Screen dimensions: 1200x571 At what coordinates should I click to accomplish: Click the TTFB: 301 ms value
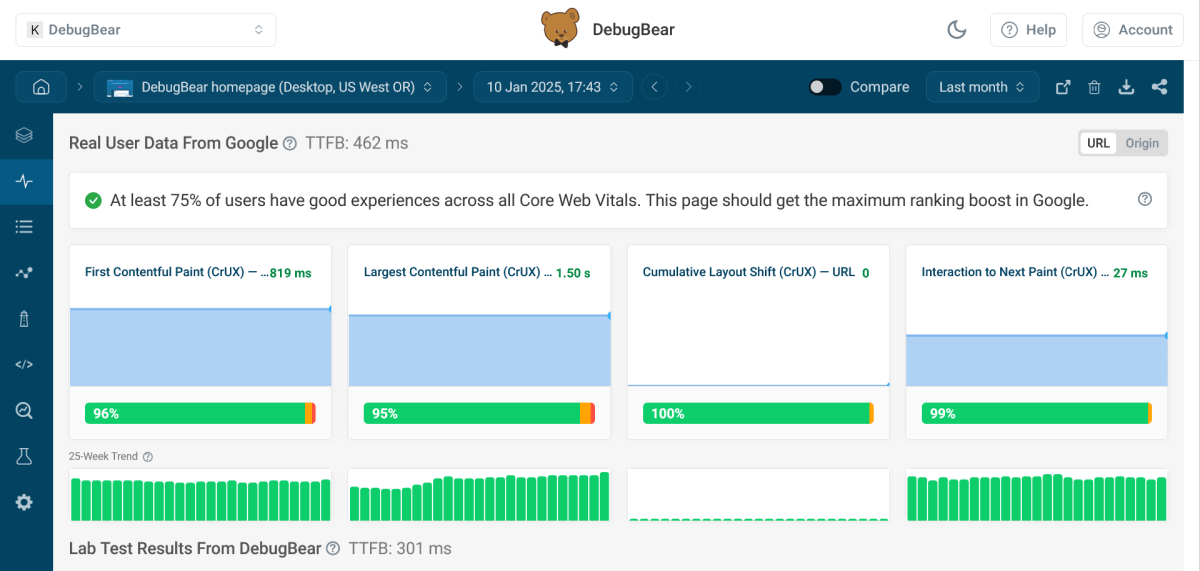[x=400, y=548]
